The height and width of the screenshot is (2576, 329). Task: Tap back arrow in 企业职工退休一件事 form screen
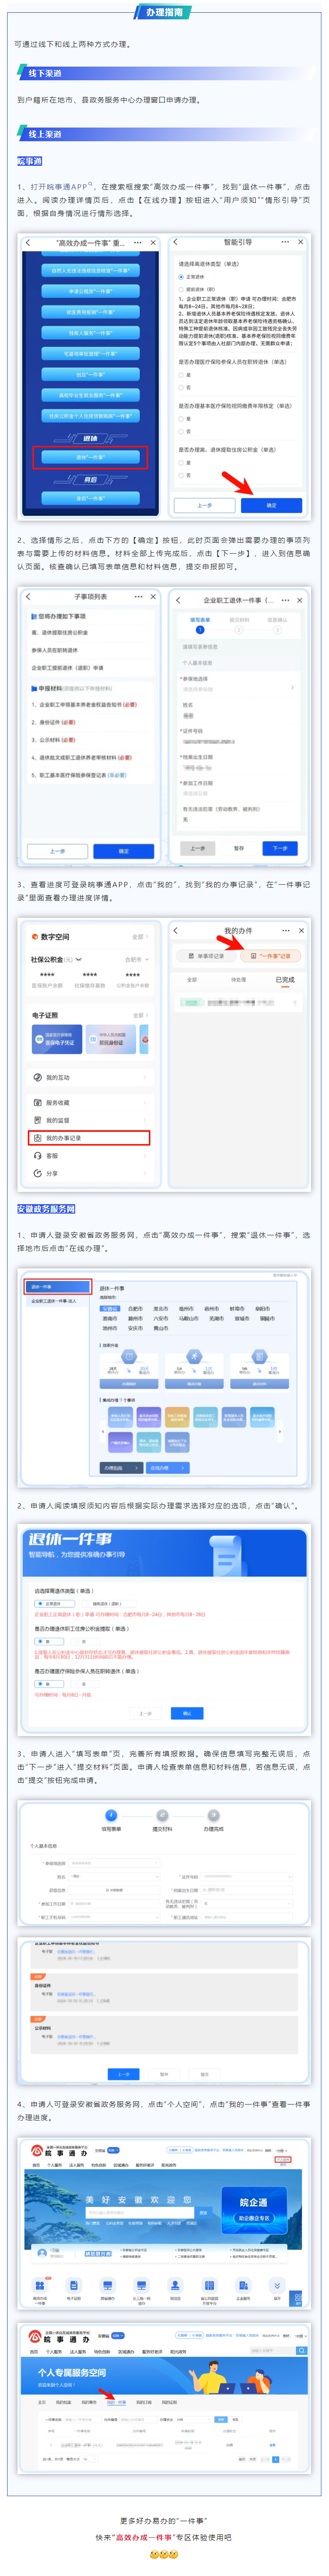click(178, 600)
